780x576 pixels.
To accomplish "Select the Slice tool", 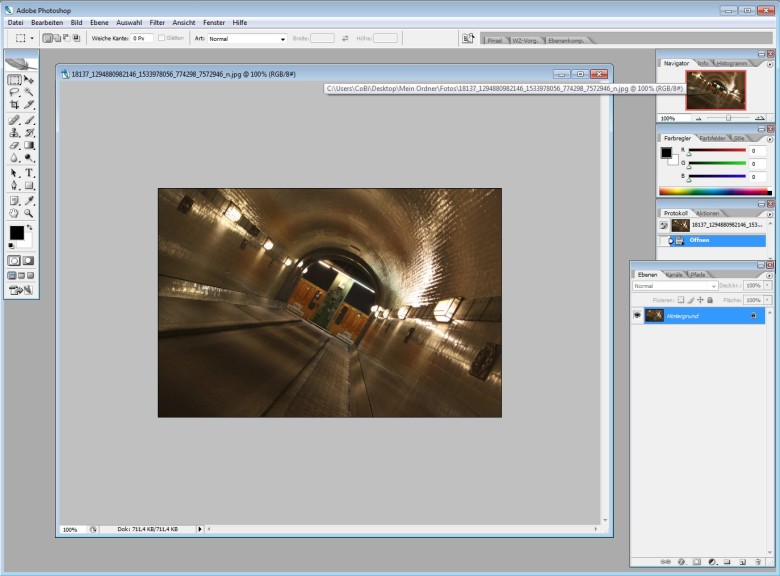I will 29,104.
